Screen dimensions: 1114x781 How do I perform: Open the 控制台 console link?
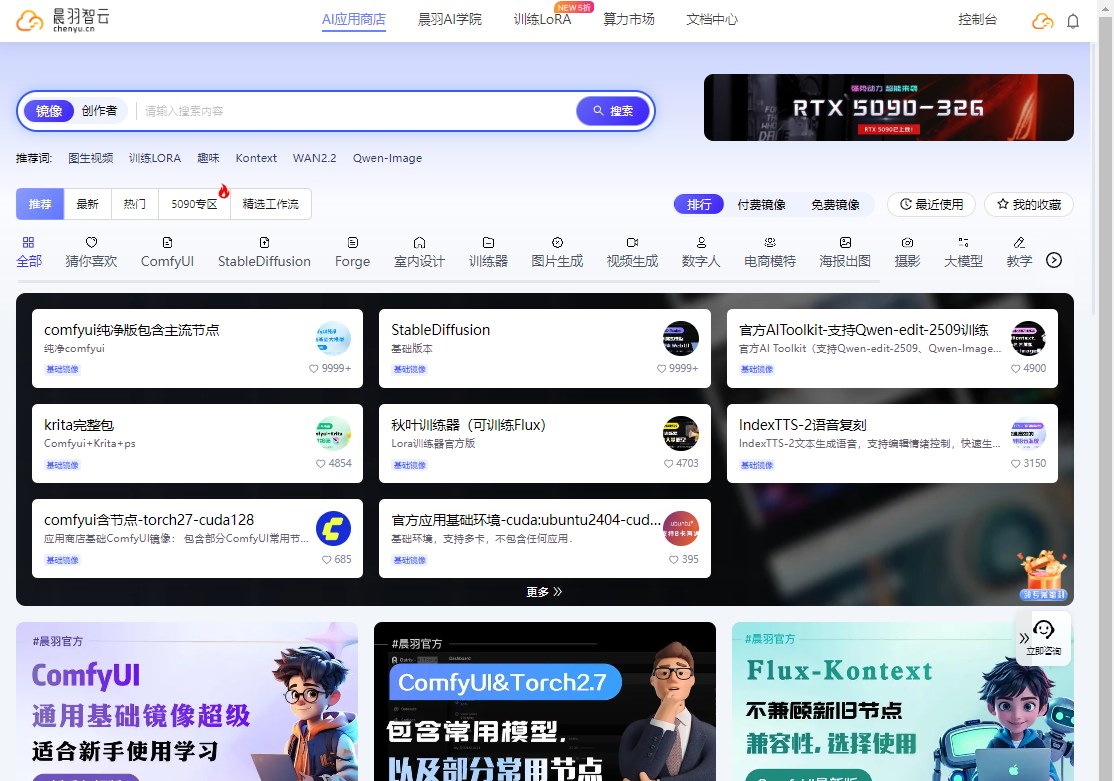(978, 20)
